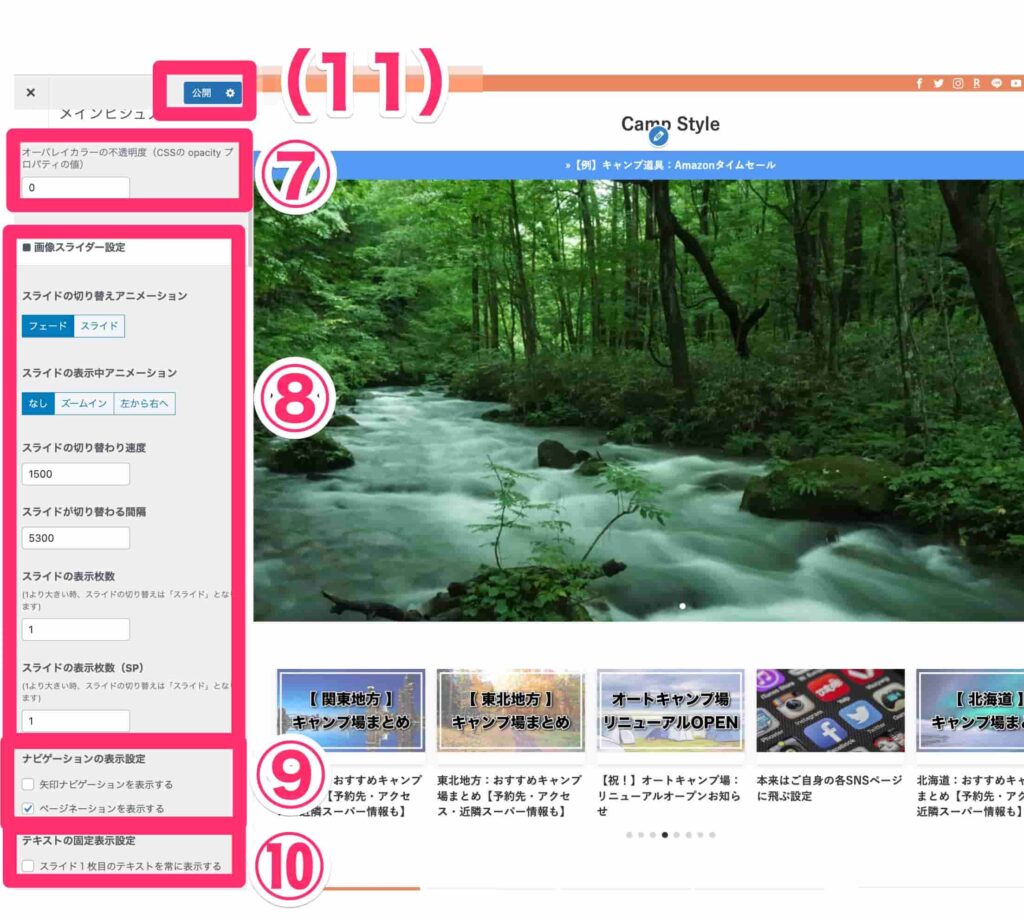Toggle ページネーションを表示する checkbox
This screenshot has width=1024, height=922.
28,808
